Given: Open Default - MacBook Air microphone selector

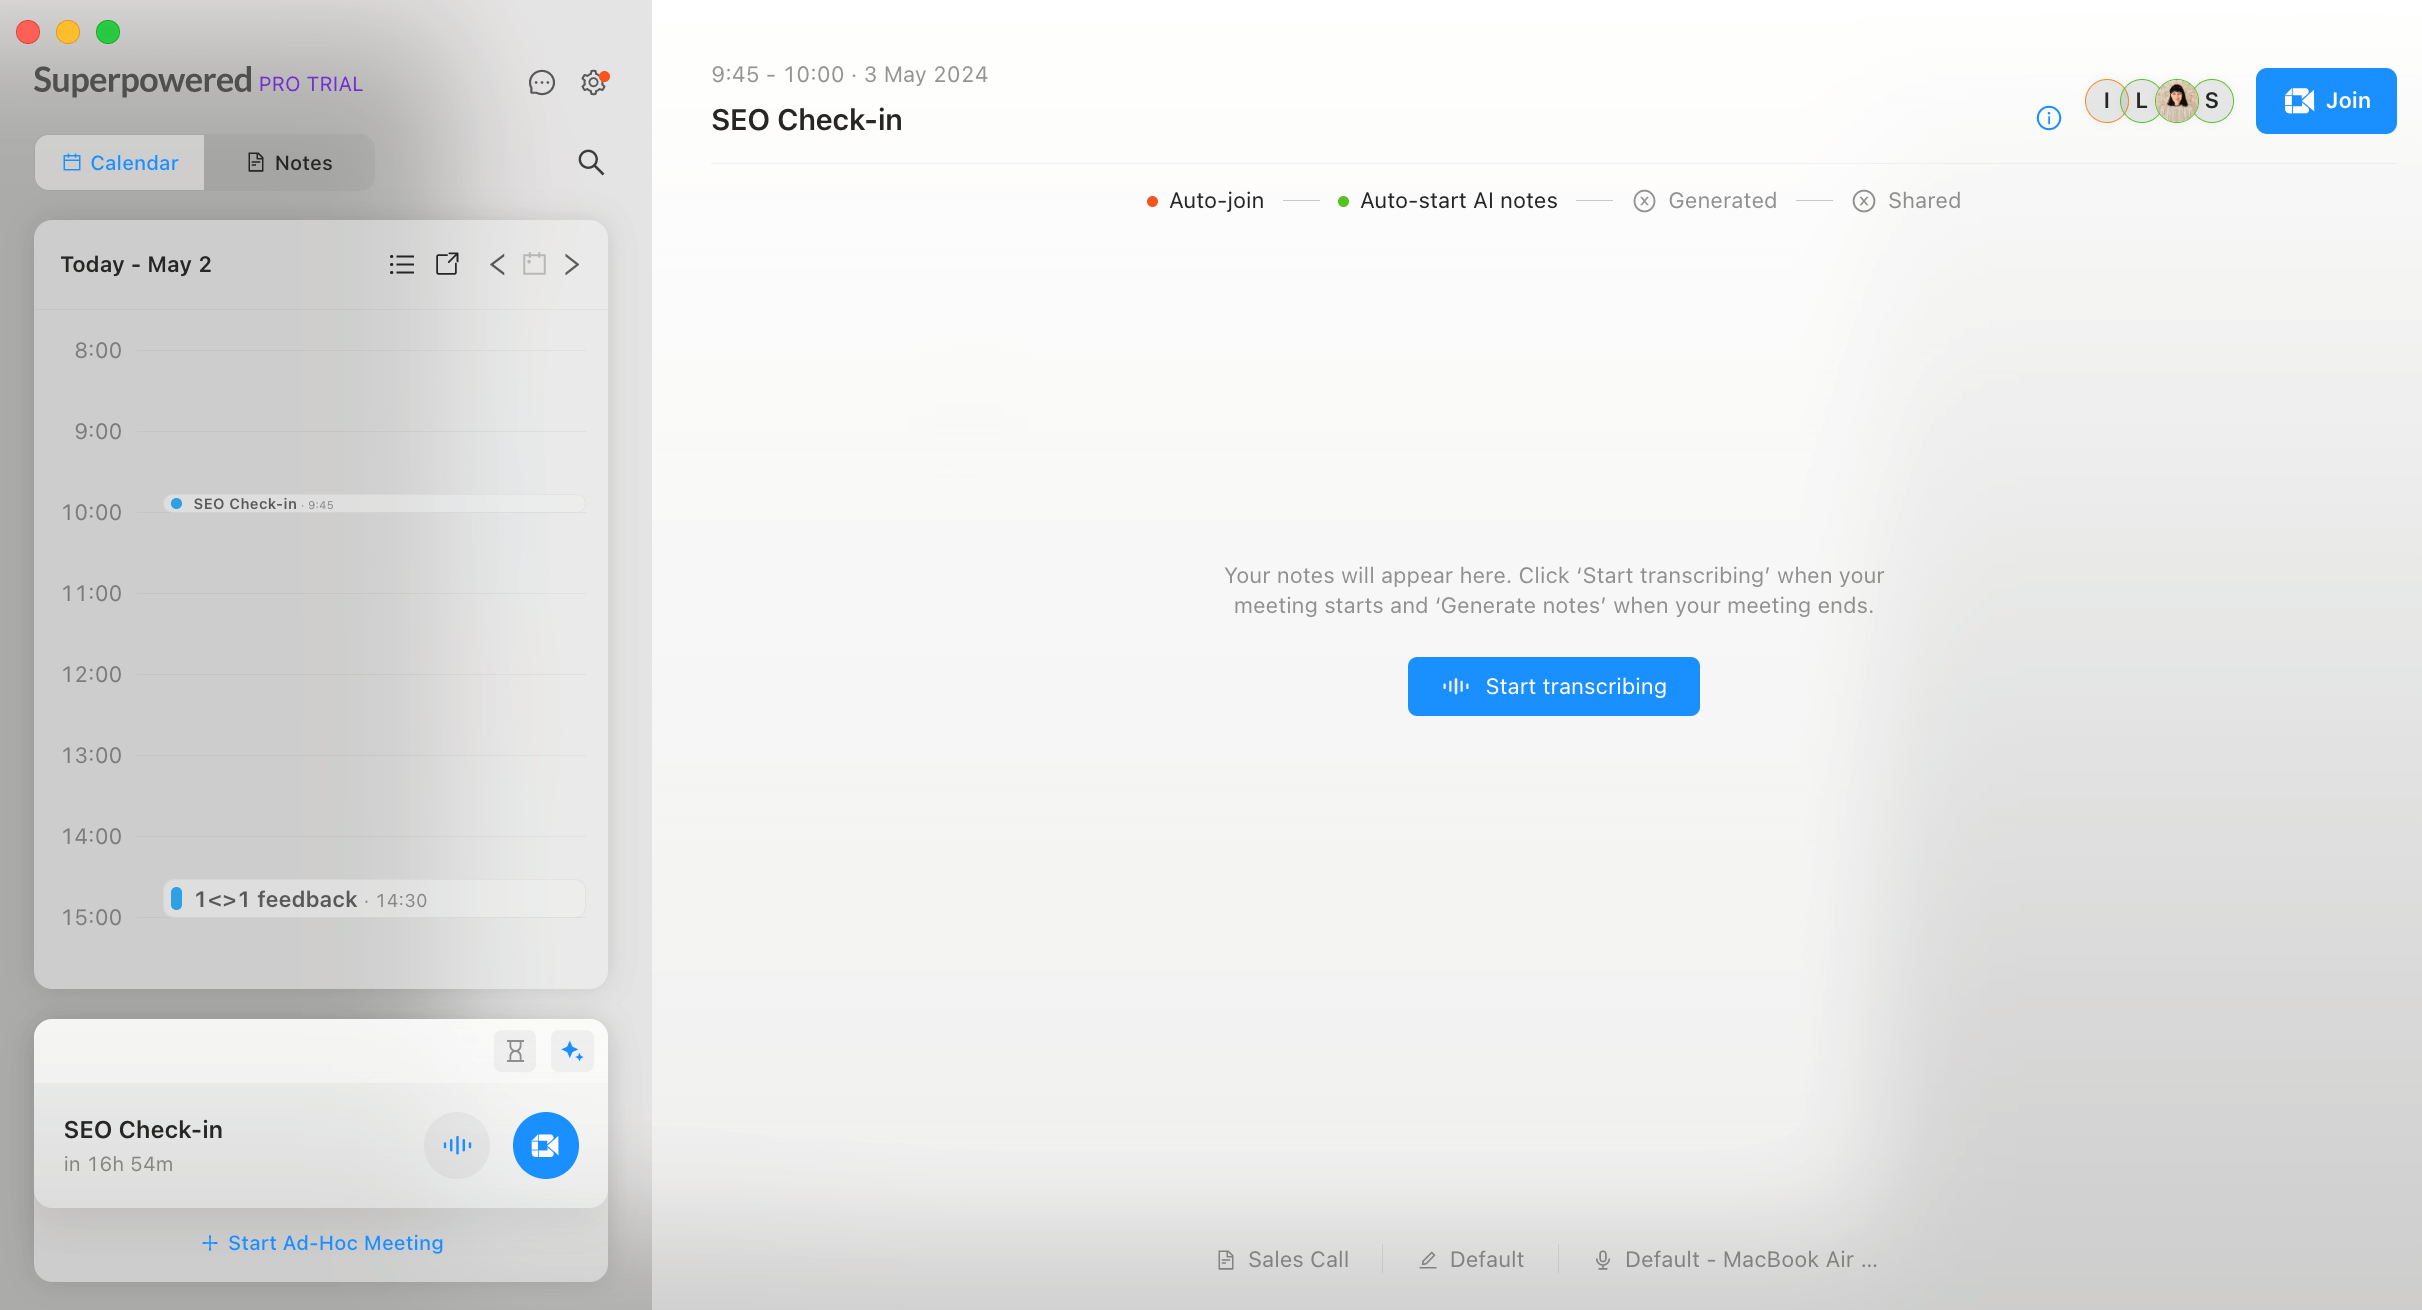Looking at the screenshot, I should [1736, 1260].
